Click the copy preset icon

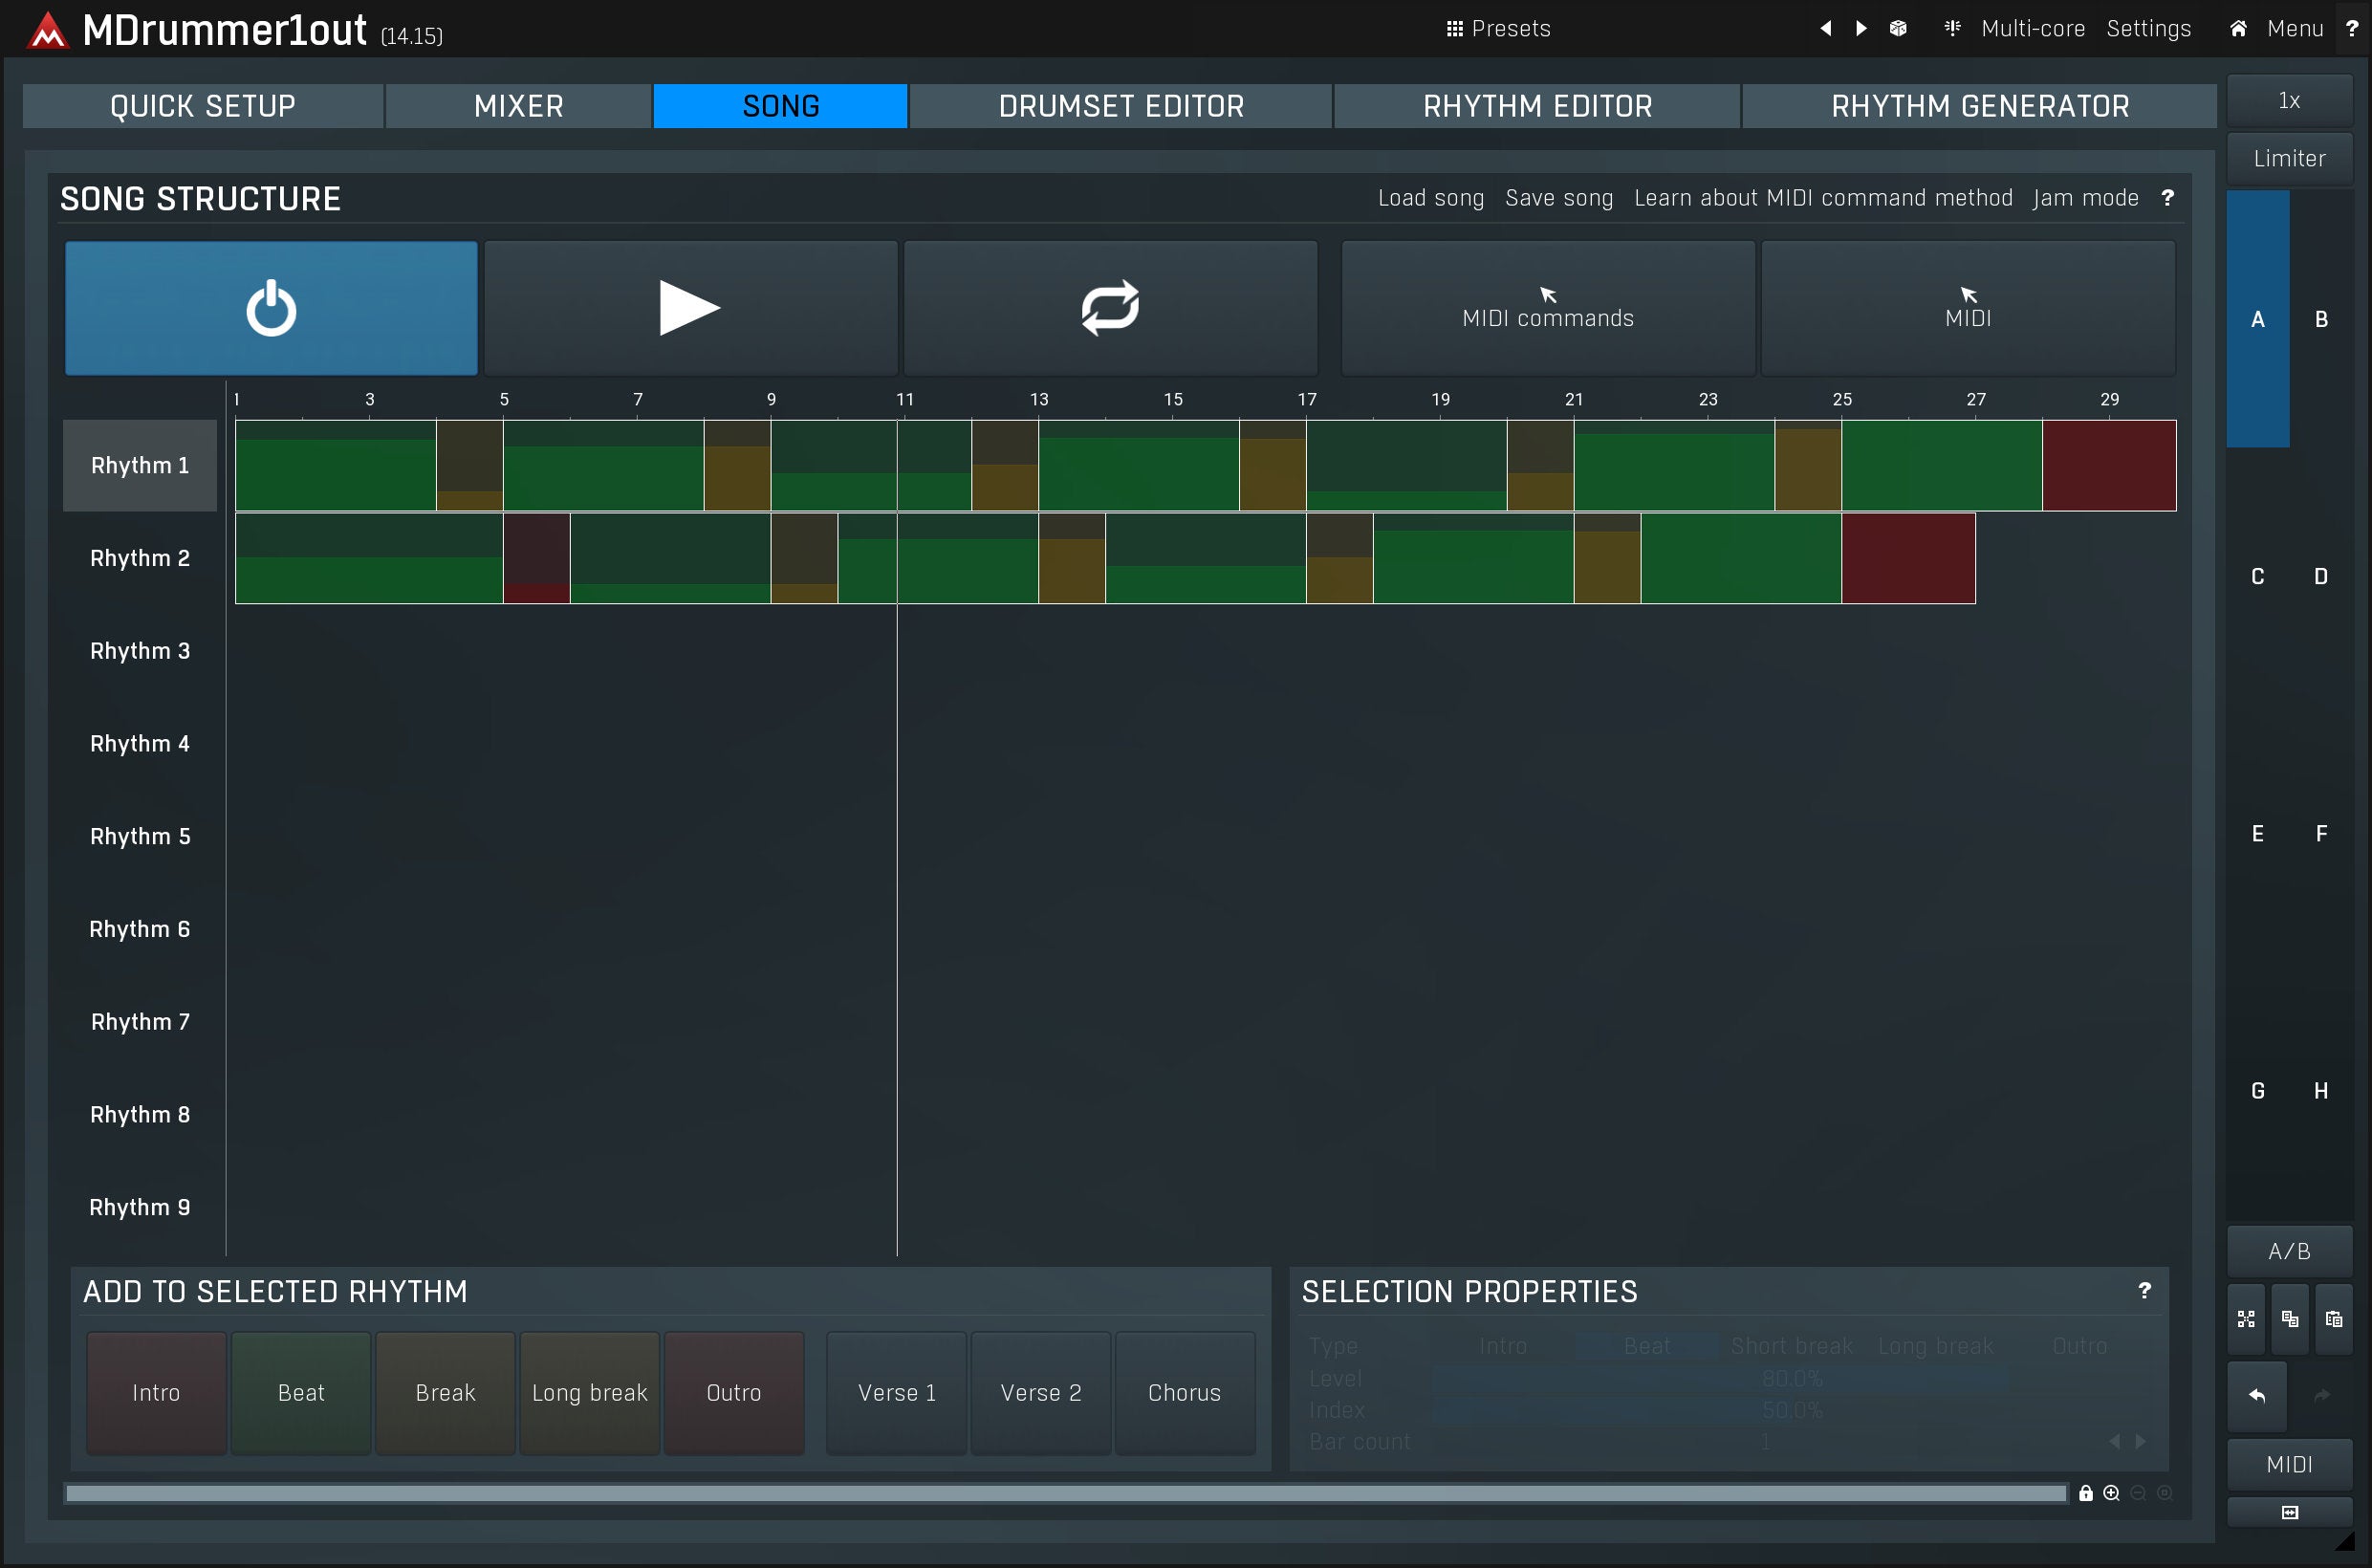[2290, 1320]
